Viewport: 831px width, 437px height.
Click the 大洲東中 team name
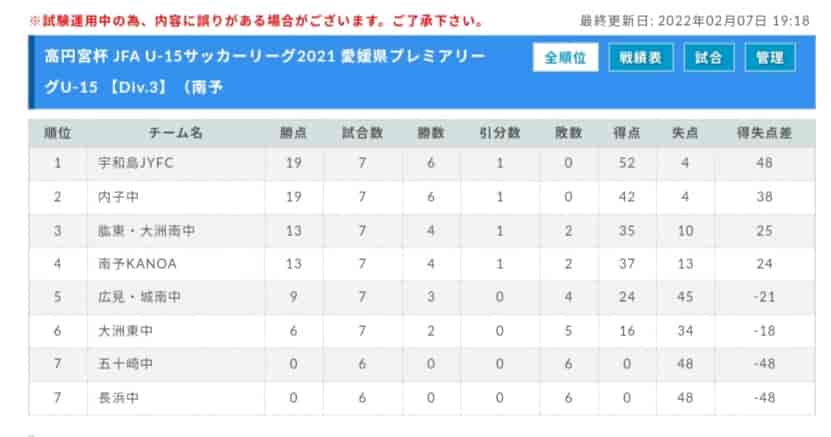[126, 331]
